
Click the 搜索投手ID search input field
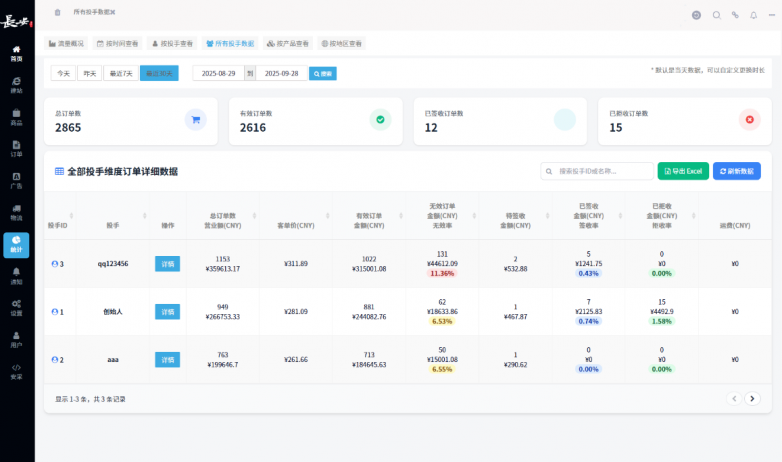[597, 171]
